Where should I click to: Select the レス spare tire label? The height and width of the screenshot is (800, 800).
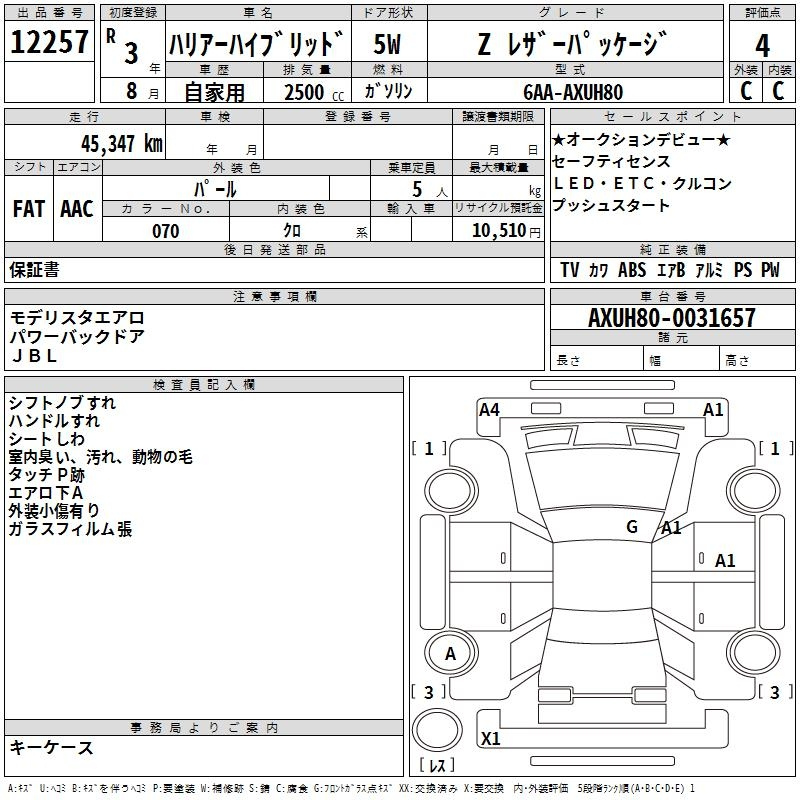tap(437, 767)
